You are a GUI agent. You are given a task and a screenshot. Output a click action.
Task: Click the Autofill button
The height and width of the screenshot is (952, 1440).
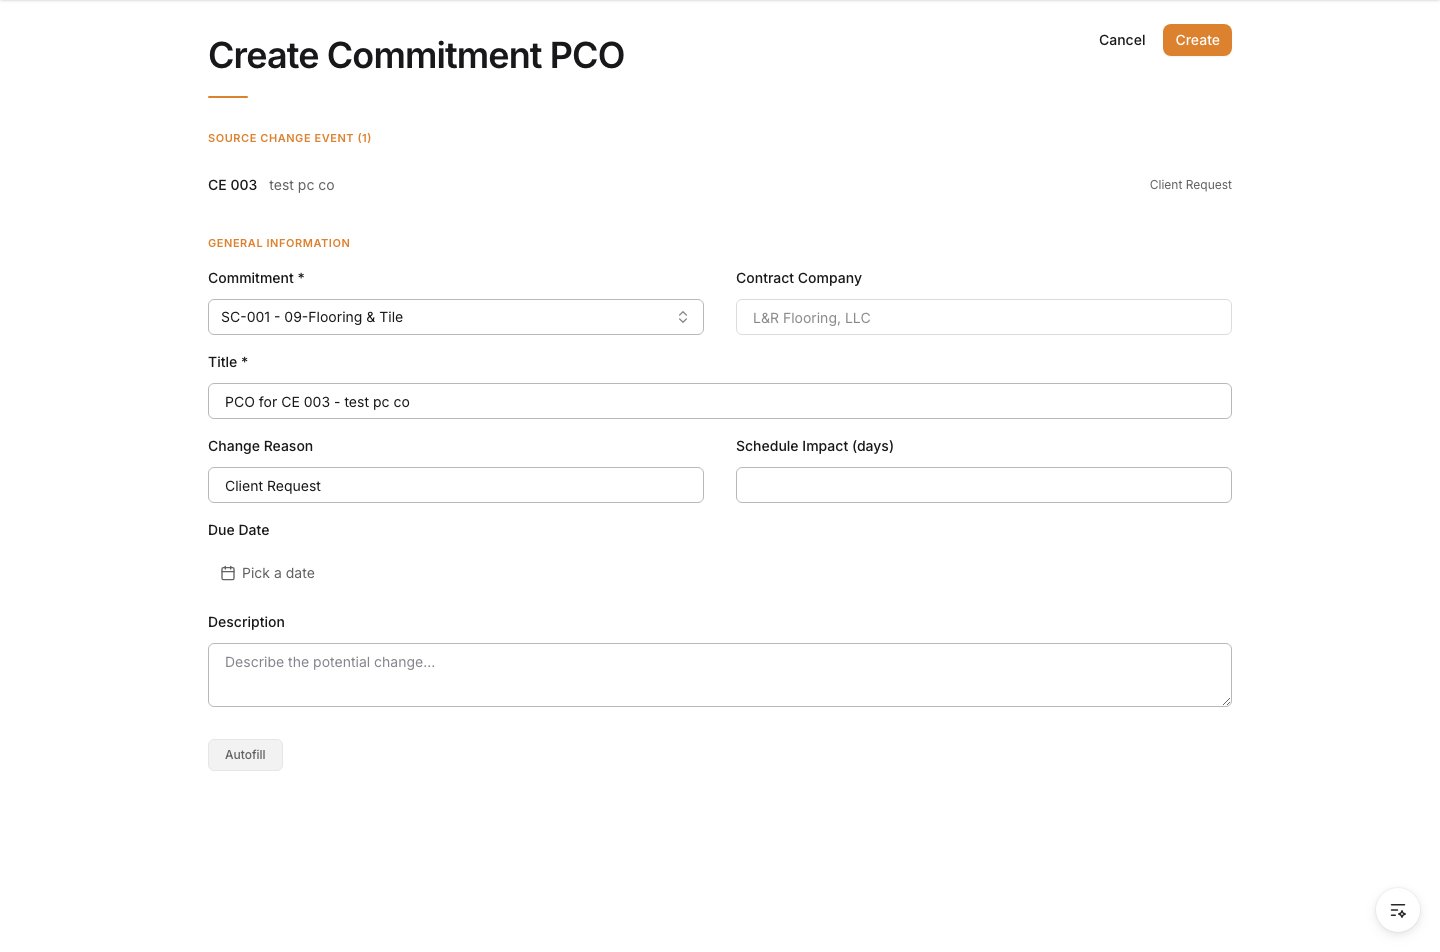coord(245,755)
